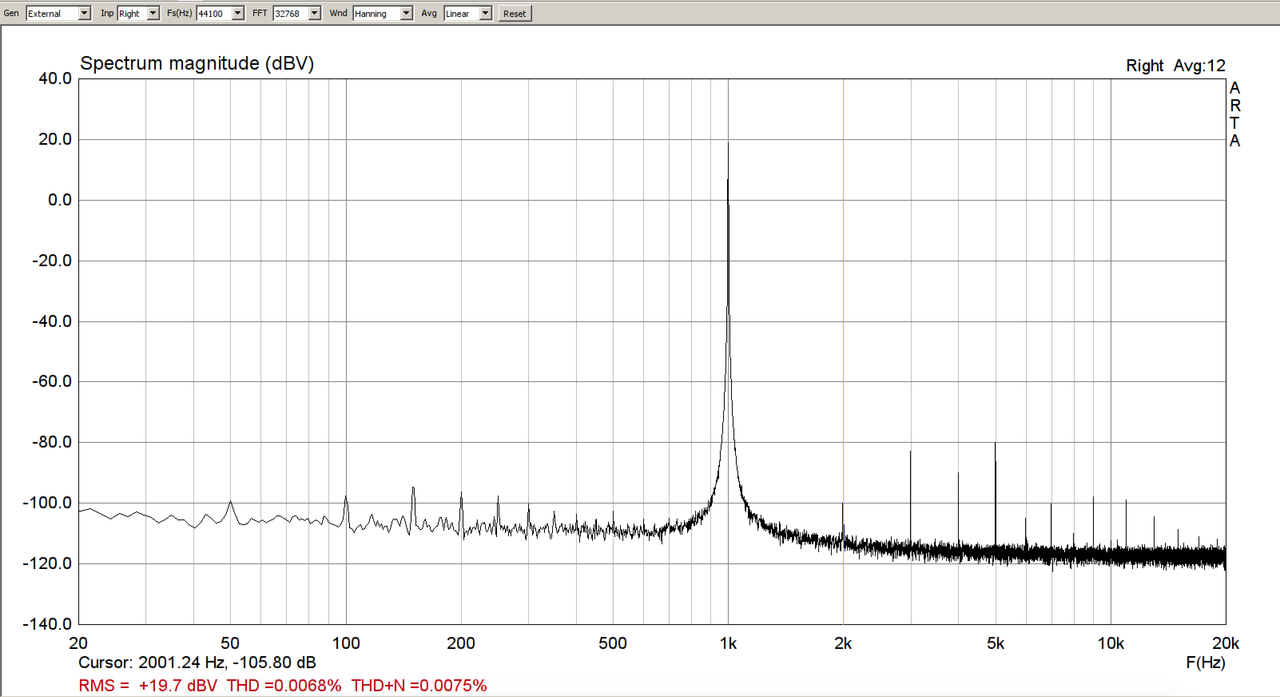Click the 50 frequency axis label
Image resolution: width=1280 pixels, height=697 pixels.
coord(230,643)
